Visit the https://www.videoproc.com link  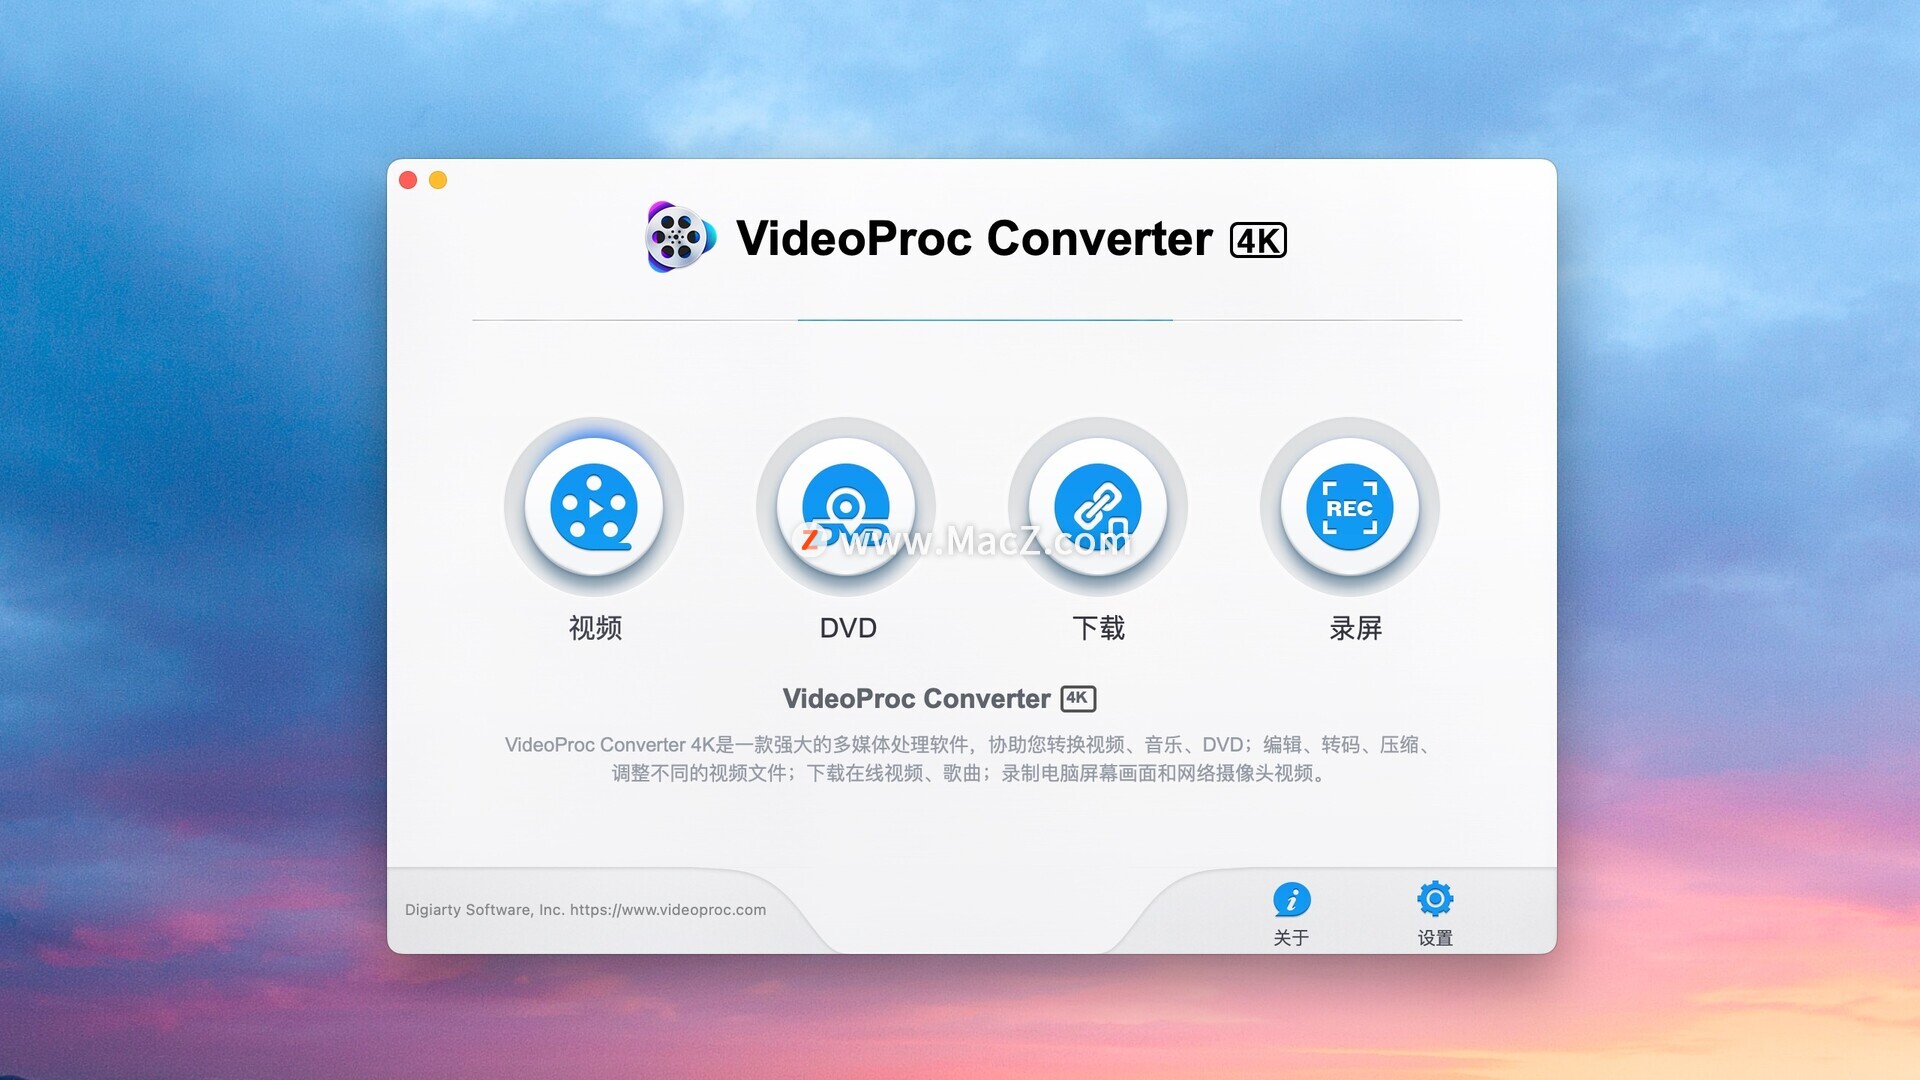[x=668, y=910]
